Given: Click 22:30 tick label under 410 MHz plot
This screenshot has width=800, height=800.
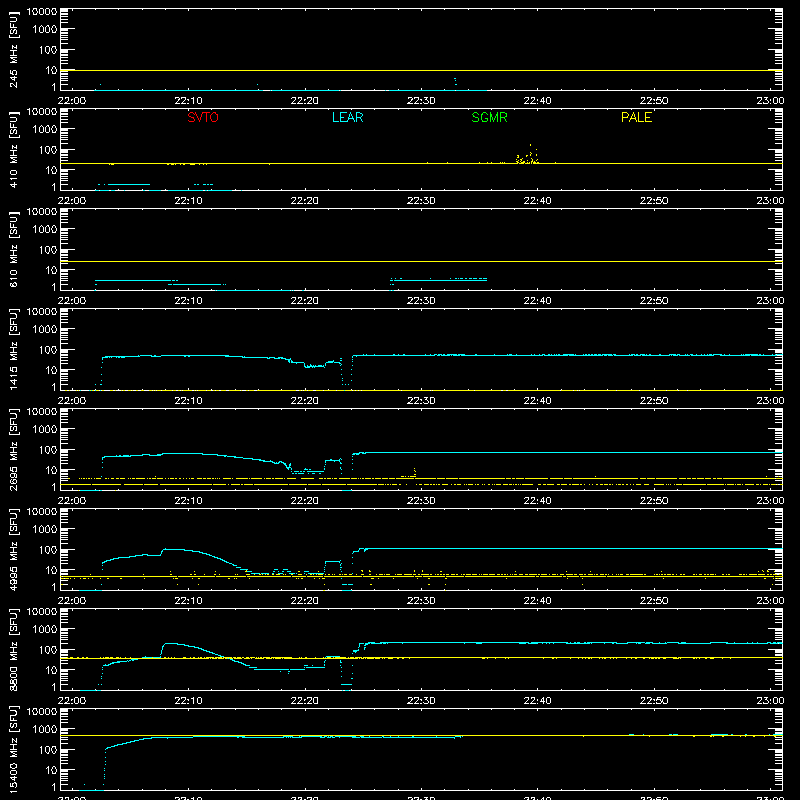Looking at the screenshot, I should 421,201.
